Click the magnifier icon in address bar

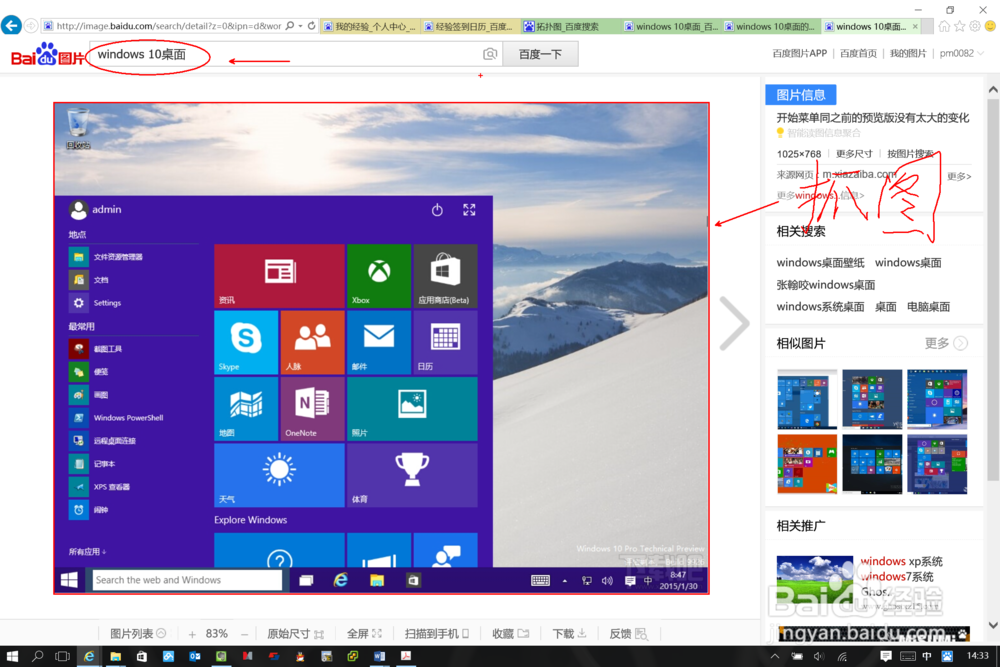pos(290,26)
